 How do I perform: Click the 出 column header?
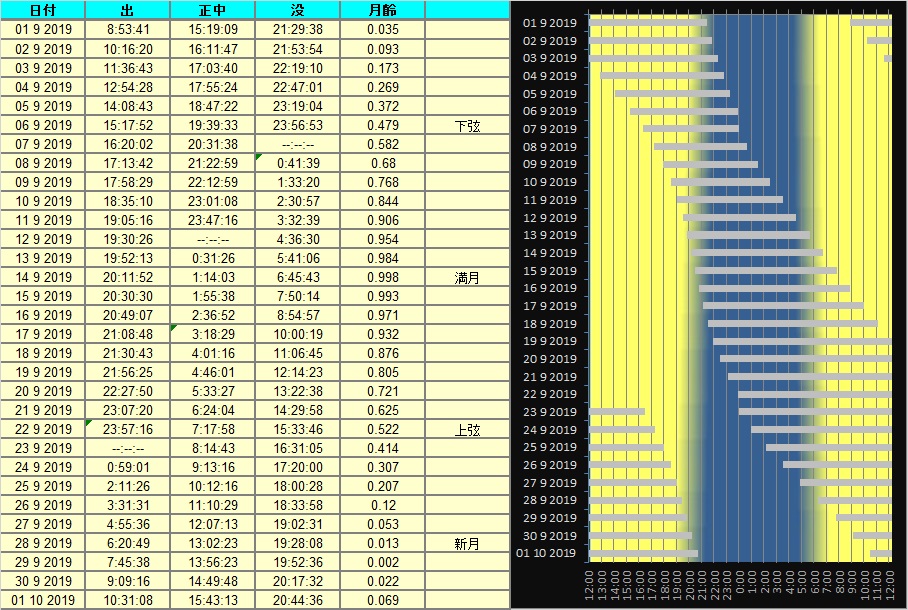pos(128,10)
